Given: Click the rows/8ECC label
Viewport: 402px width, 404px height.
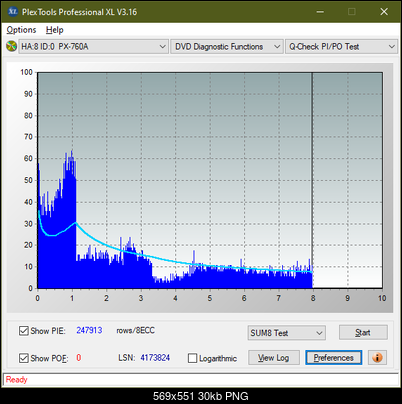Looking at the screenshot, I should tap(135, 330).
